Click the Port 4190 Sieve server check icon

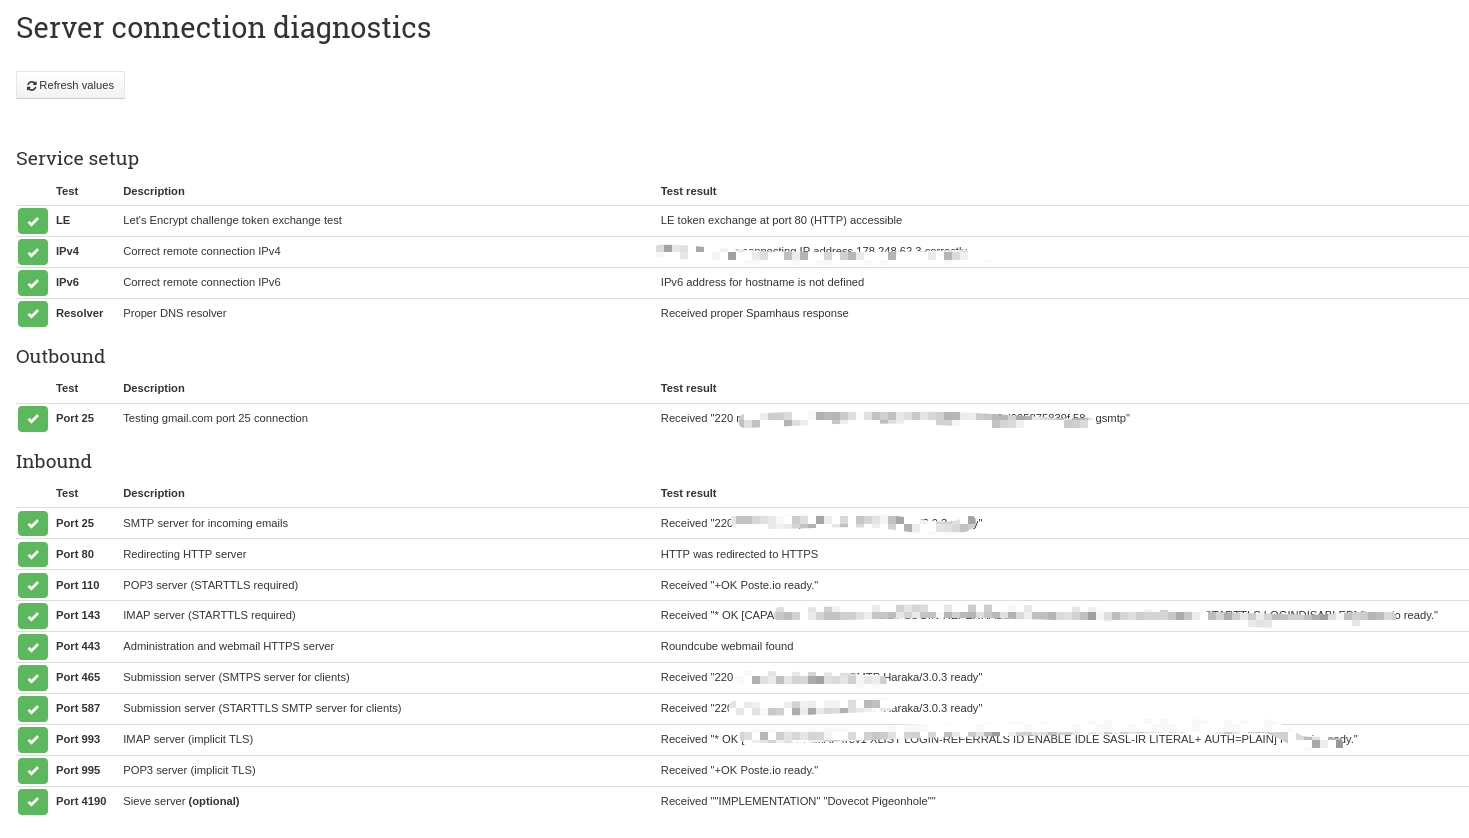(x=33, y=802)
